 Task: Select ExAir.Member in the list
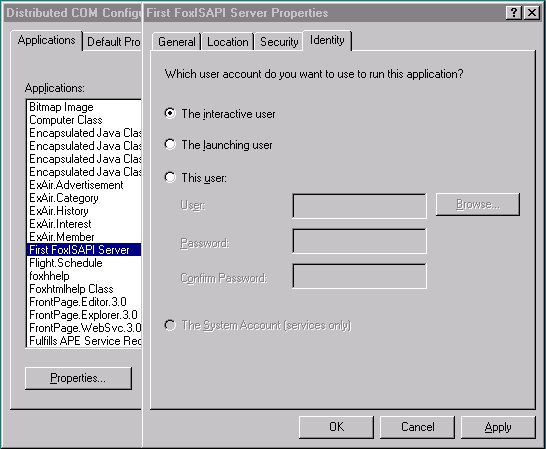point(84,237)
